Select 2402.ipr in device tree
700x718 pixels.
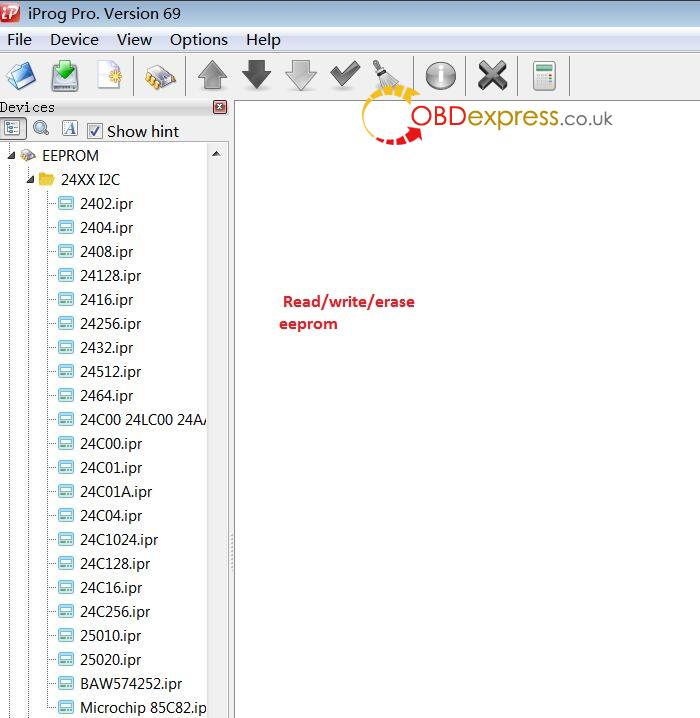pos(106,204)
